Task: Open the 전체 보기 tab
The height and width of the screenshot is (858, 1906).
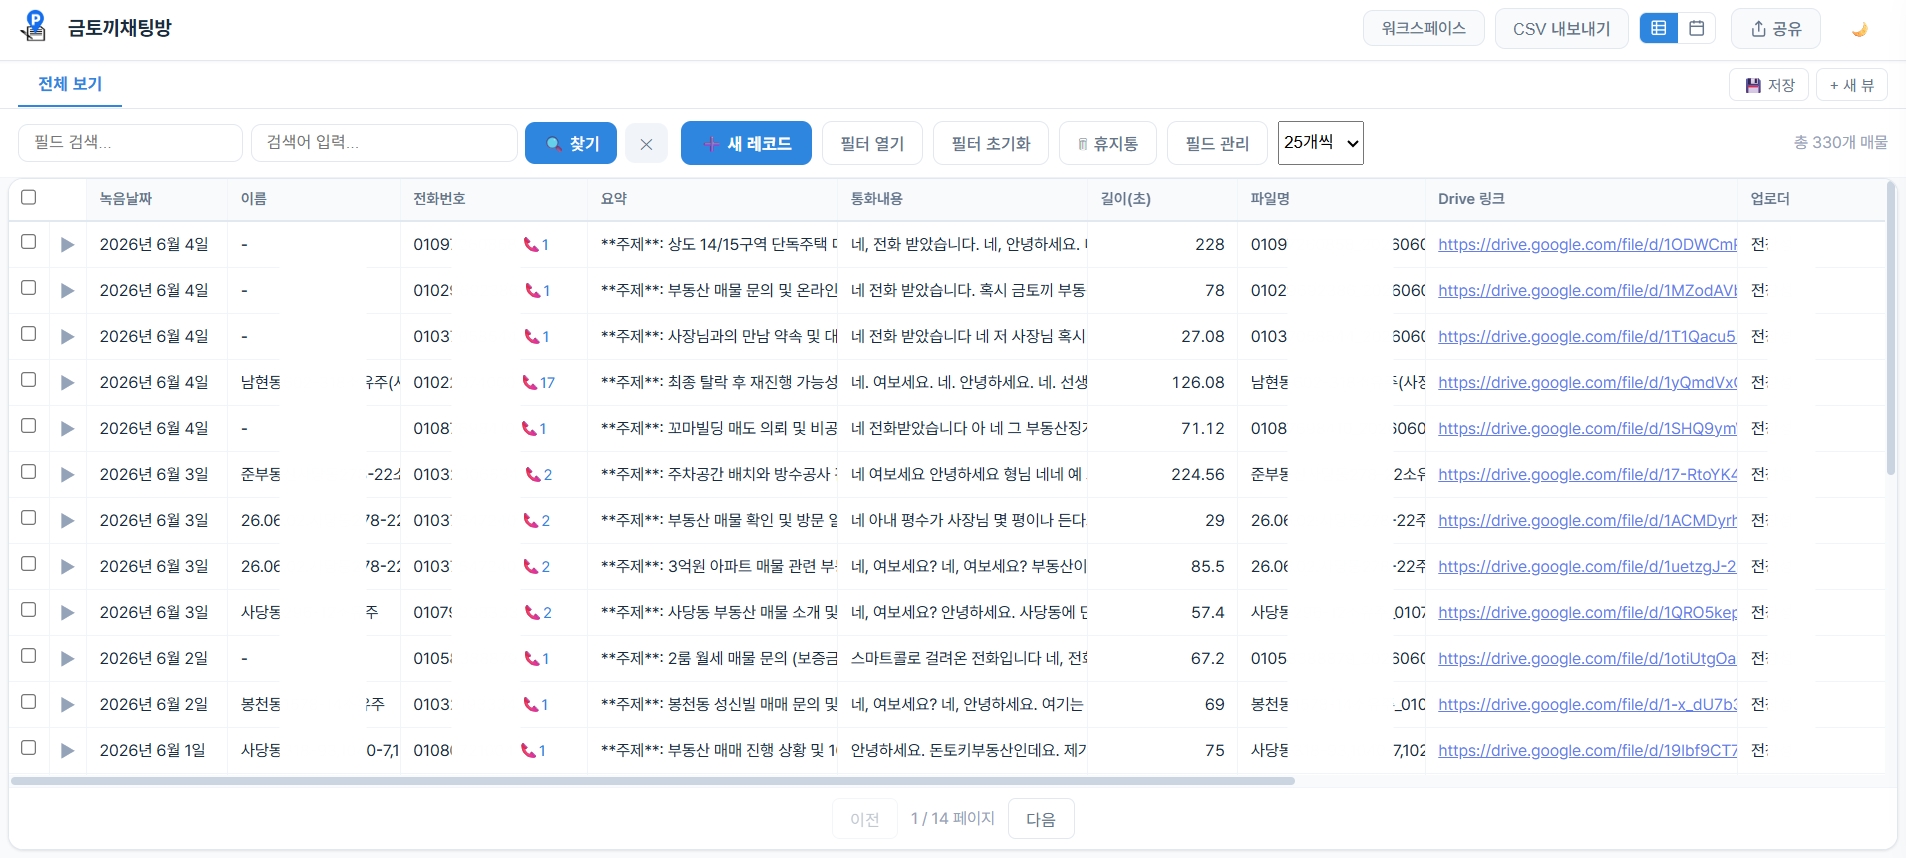Action: click(70, 84)
